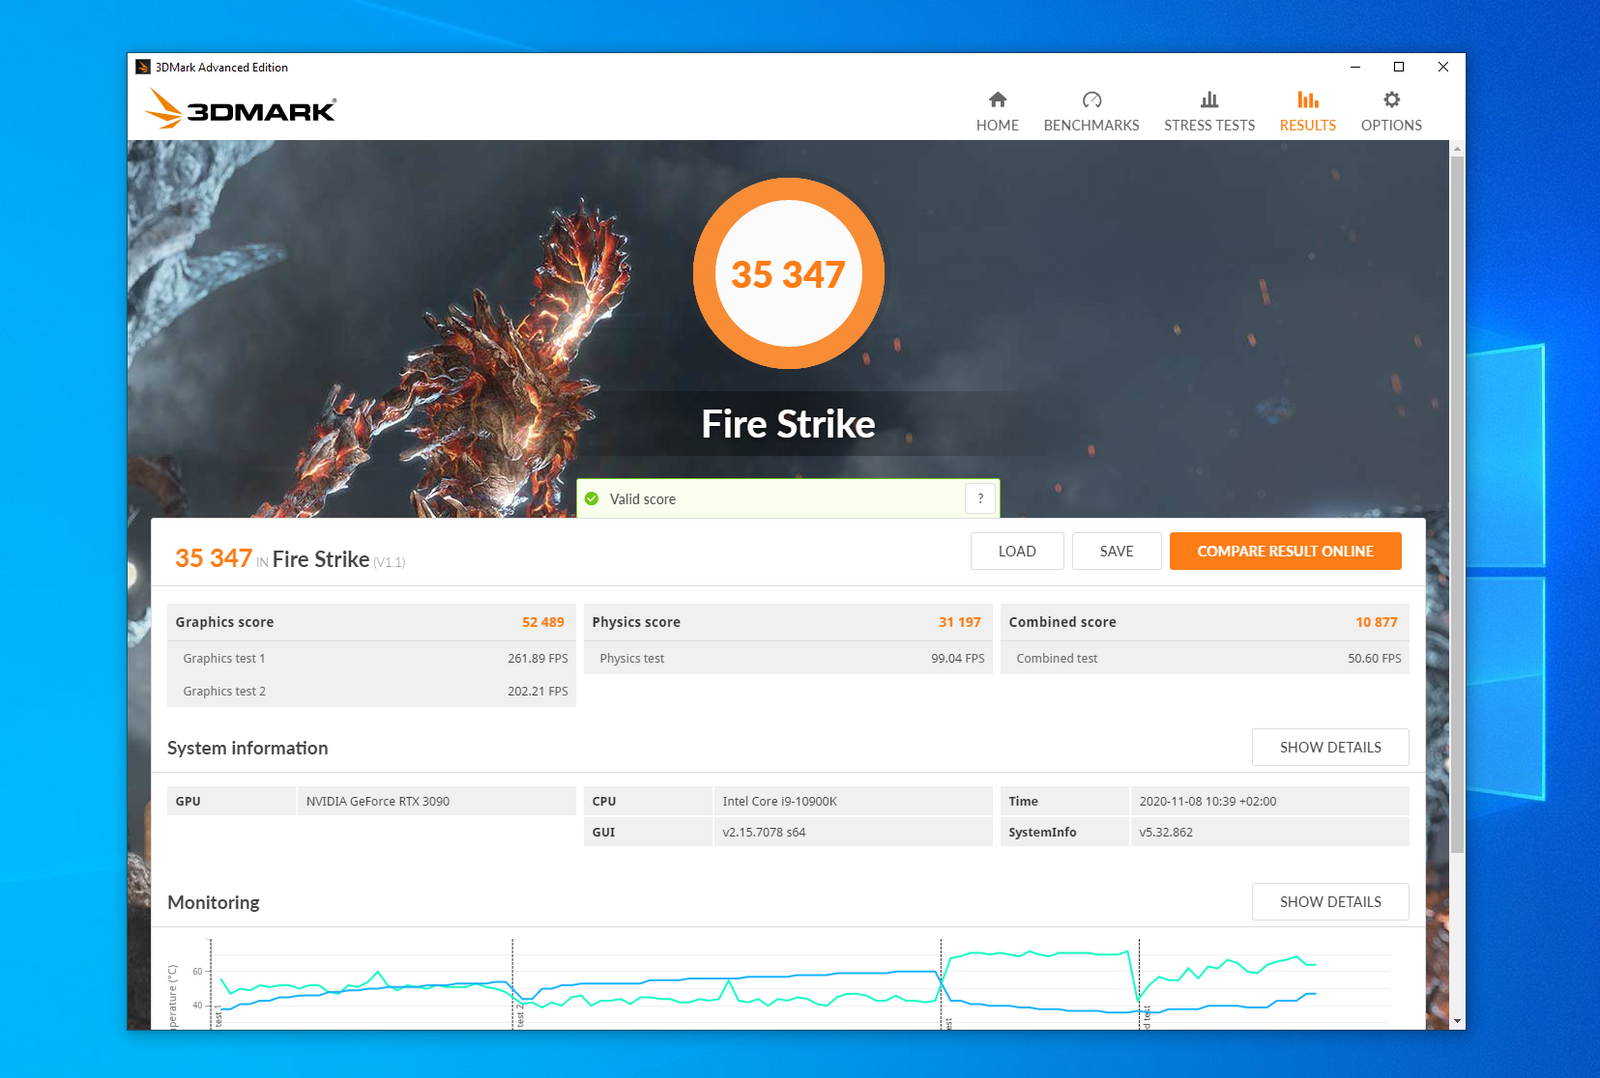This screenshot has width=1600, height=1078.
Task: Minimize the 3DMark window
Action: click(x=1355, y=67)
